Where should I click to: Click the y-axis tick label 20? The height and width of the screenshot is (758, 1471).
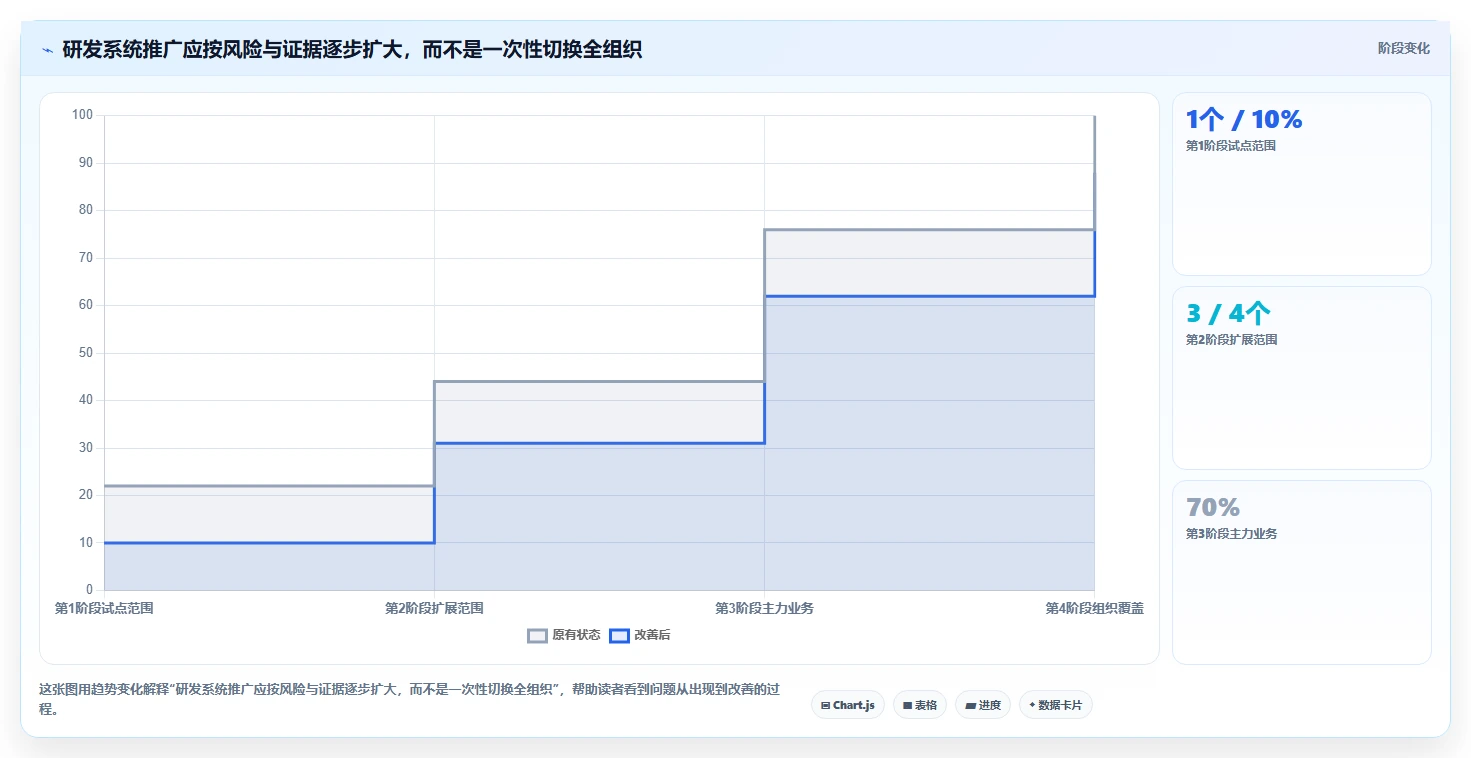click(85, 495)
